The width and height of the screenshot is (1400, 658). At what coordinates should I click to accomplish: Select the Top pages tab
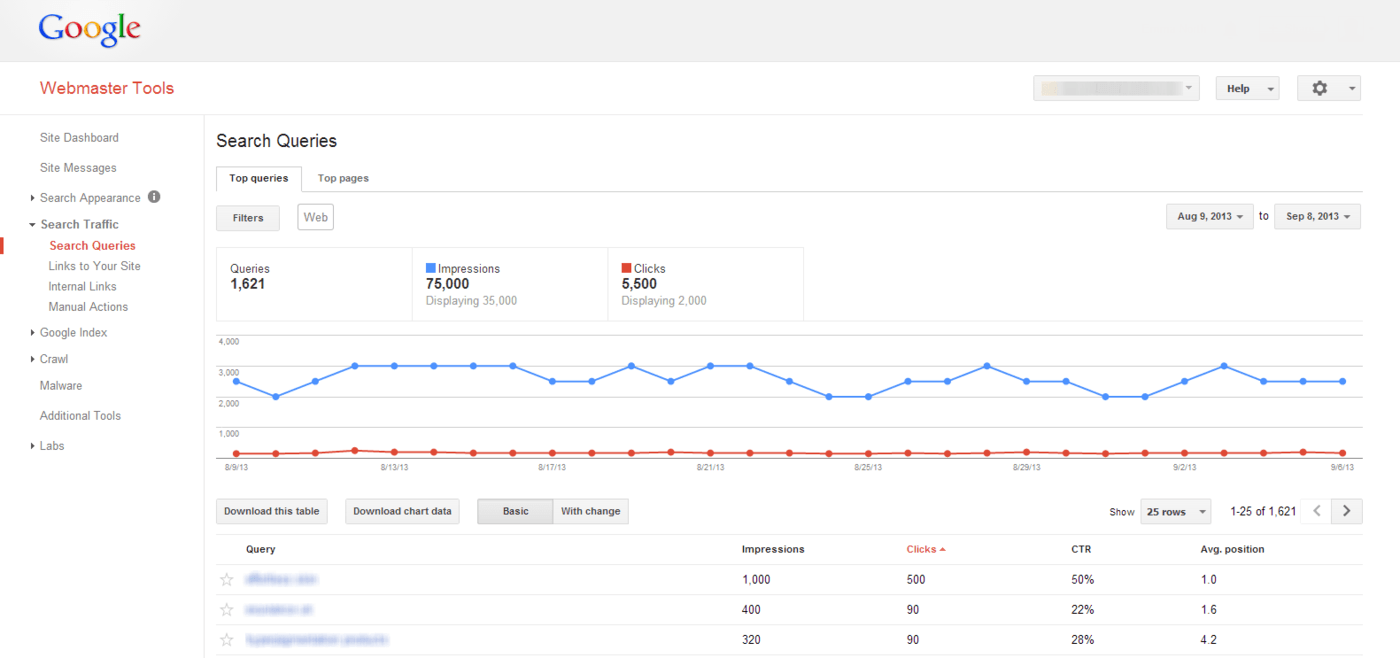click(x=343, y=178)
